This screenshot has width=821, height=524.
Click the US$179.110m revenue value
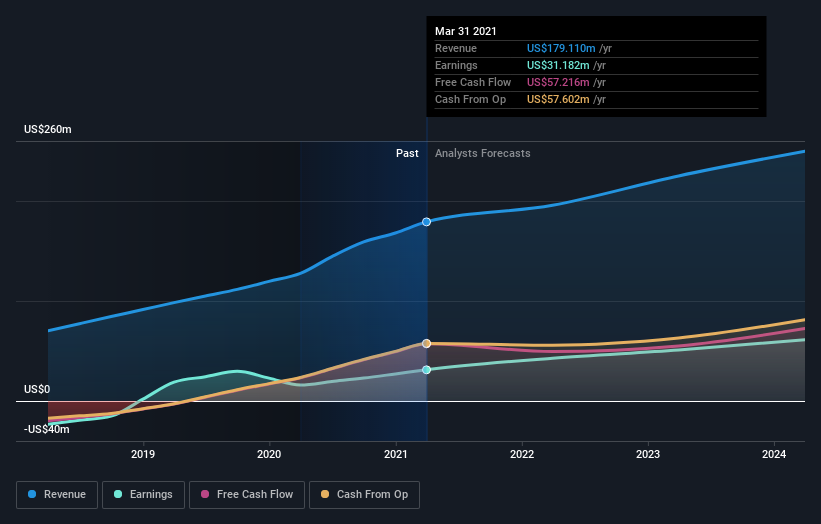coord(561,48)
